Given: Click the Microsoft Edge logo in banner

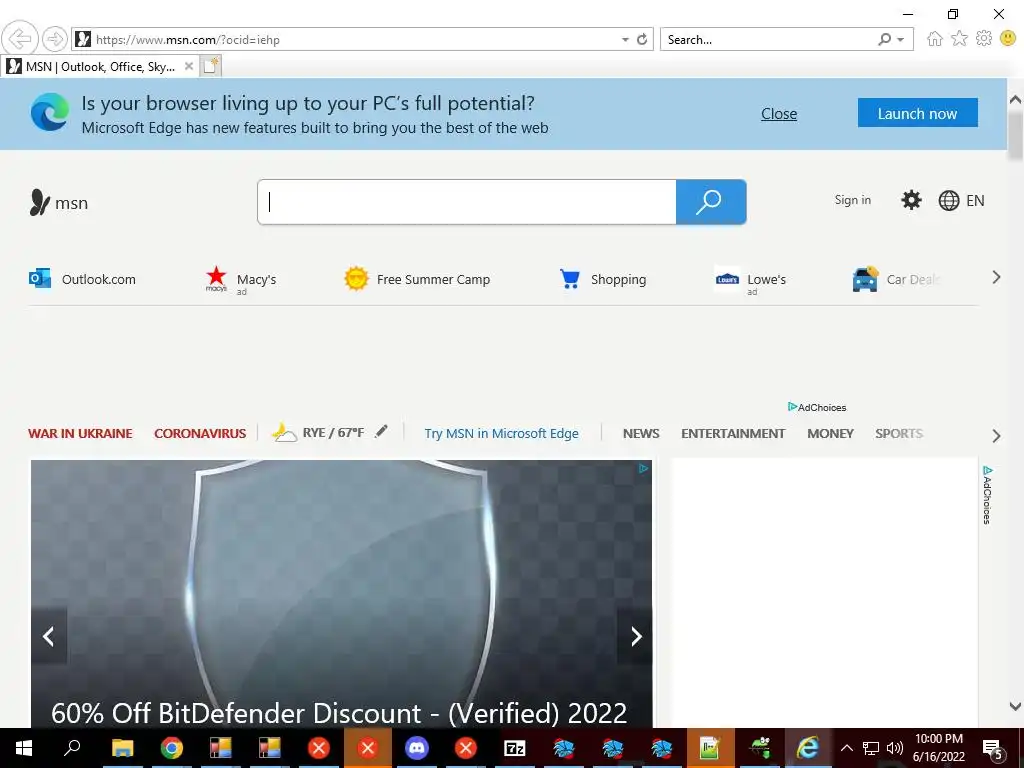Looking at the screenshot, I should (x=50, y=112).
